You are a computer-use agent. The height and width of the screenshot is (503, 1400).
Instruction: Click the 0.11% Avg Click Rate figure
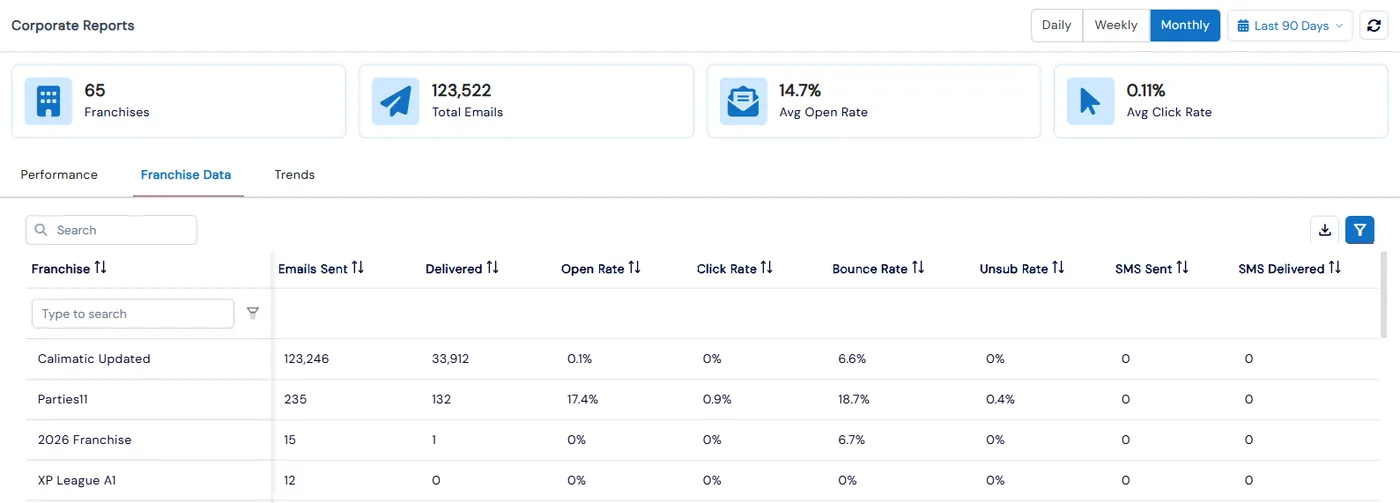pyautogui.click(x=1146, y=90)
